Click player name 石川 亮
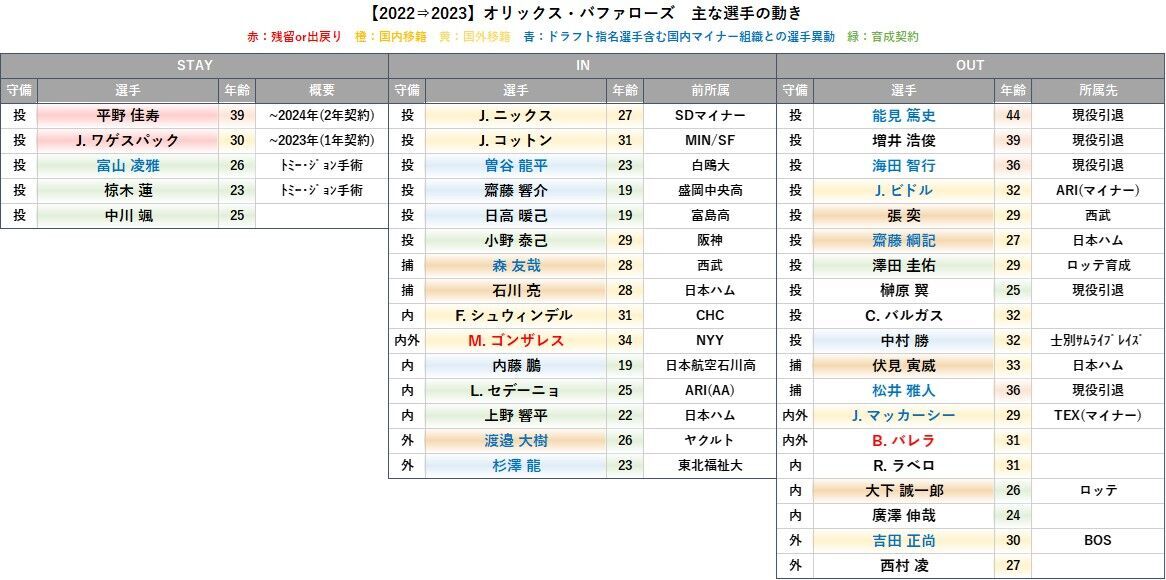The image size is (1166, 580). [x=515, y=291]
